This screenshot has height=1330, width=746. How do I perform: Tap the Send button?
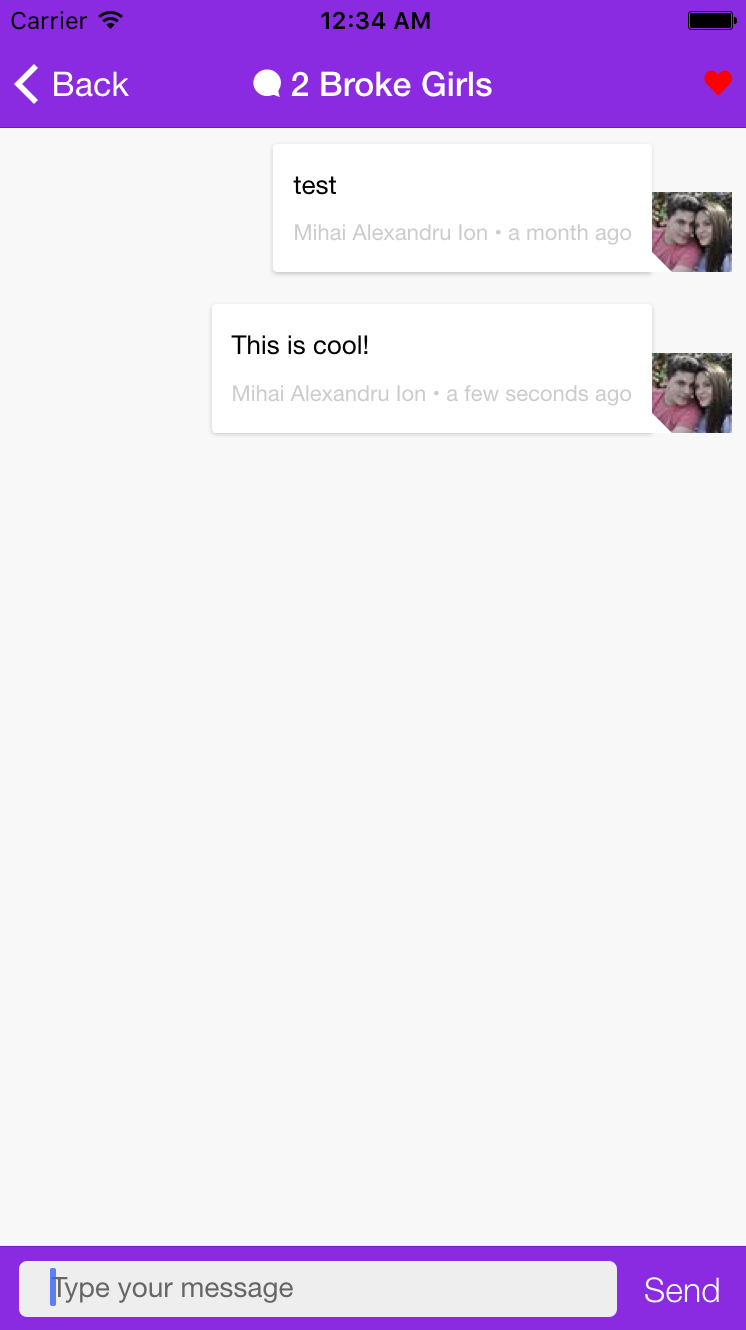pyautogui.click(x=682, y=1290)
